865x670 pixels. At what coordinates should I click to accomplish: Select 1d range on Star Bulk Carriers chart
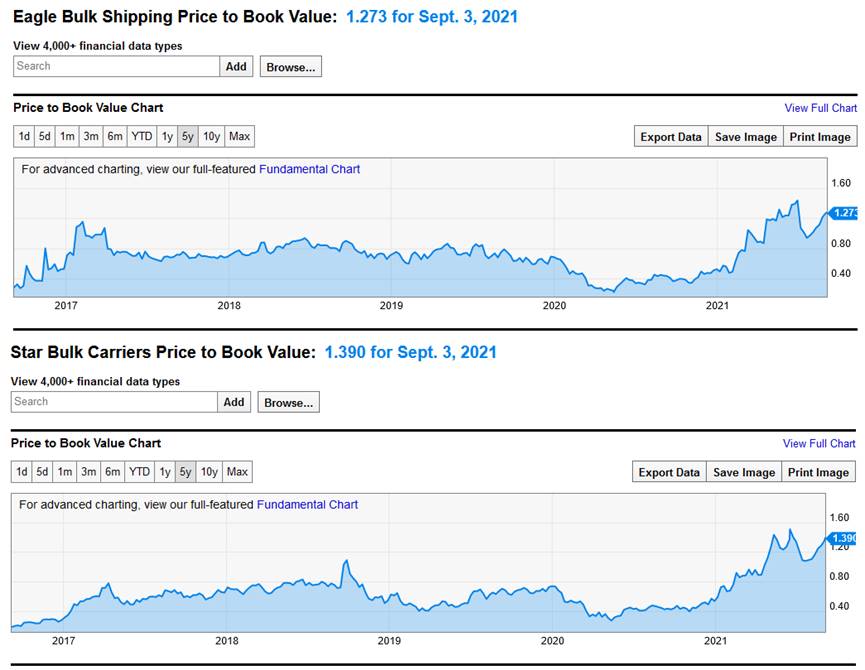pos(22,471)
